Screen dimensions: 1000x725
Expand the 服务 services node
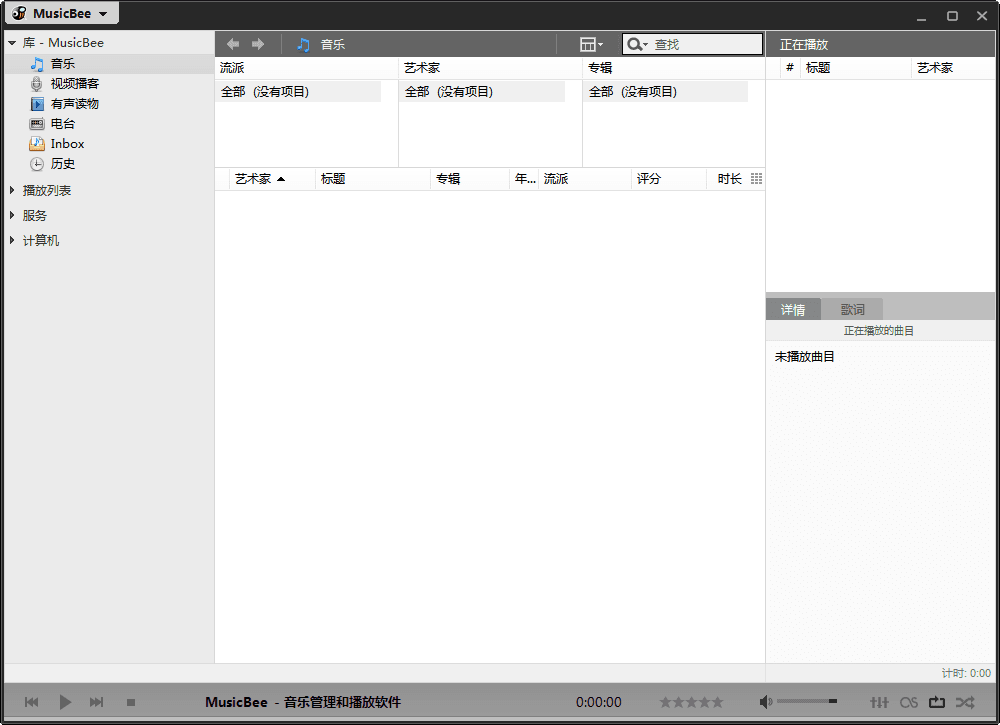(11, 216)
